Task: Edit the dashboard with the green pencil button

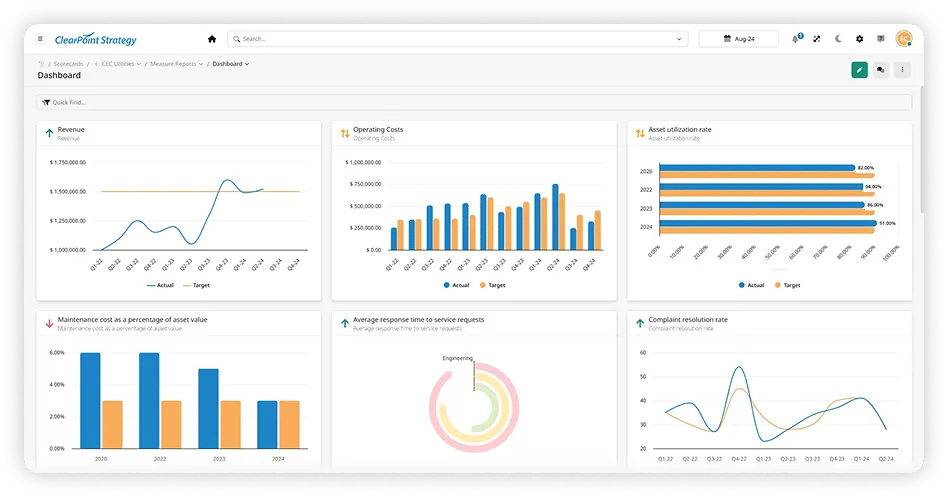Action: tap(859, 70)
